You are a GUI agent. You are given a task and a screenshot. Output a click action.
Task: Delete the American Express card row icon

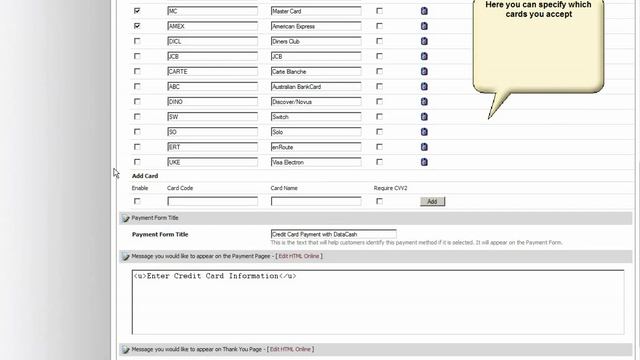click(x=424, y=26)
